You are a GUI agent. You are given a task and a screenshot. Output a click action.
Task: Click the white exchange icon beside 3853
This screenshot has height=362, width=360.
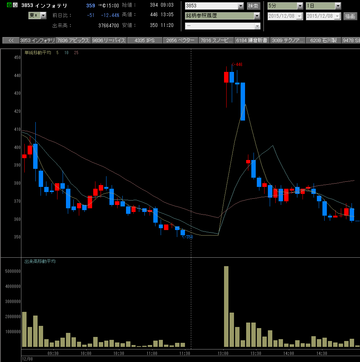point(14,6)
